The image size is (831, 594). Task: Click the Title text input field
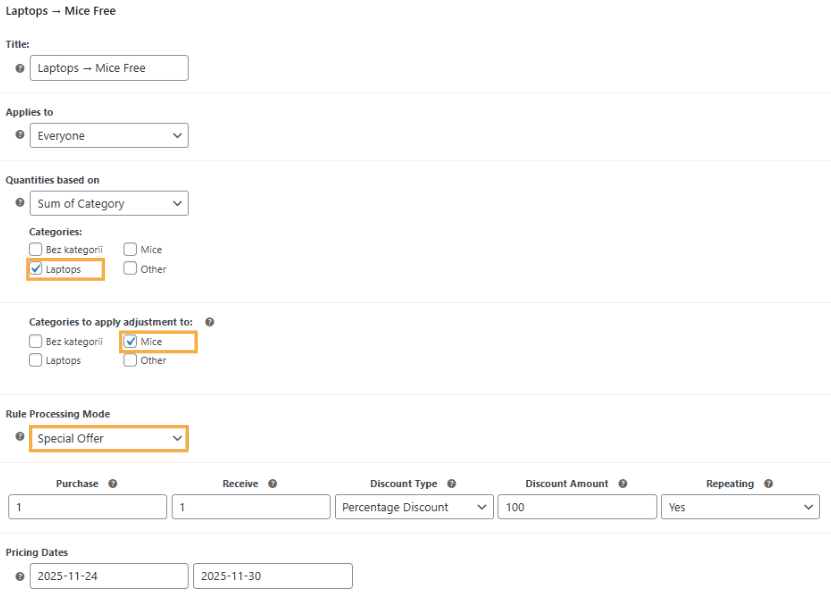click(109, 68)
